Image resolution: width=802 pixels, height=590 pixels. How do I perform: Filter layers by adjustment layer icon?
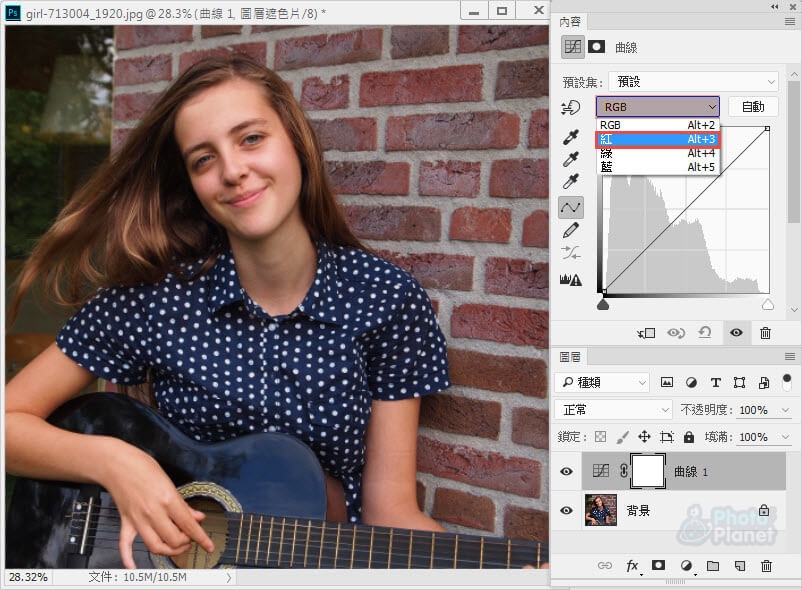[x=691, y=382]
